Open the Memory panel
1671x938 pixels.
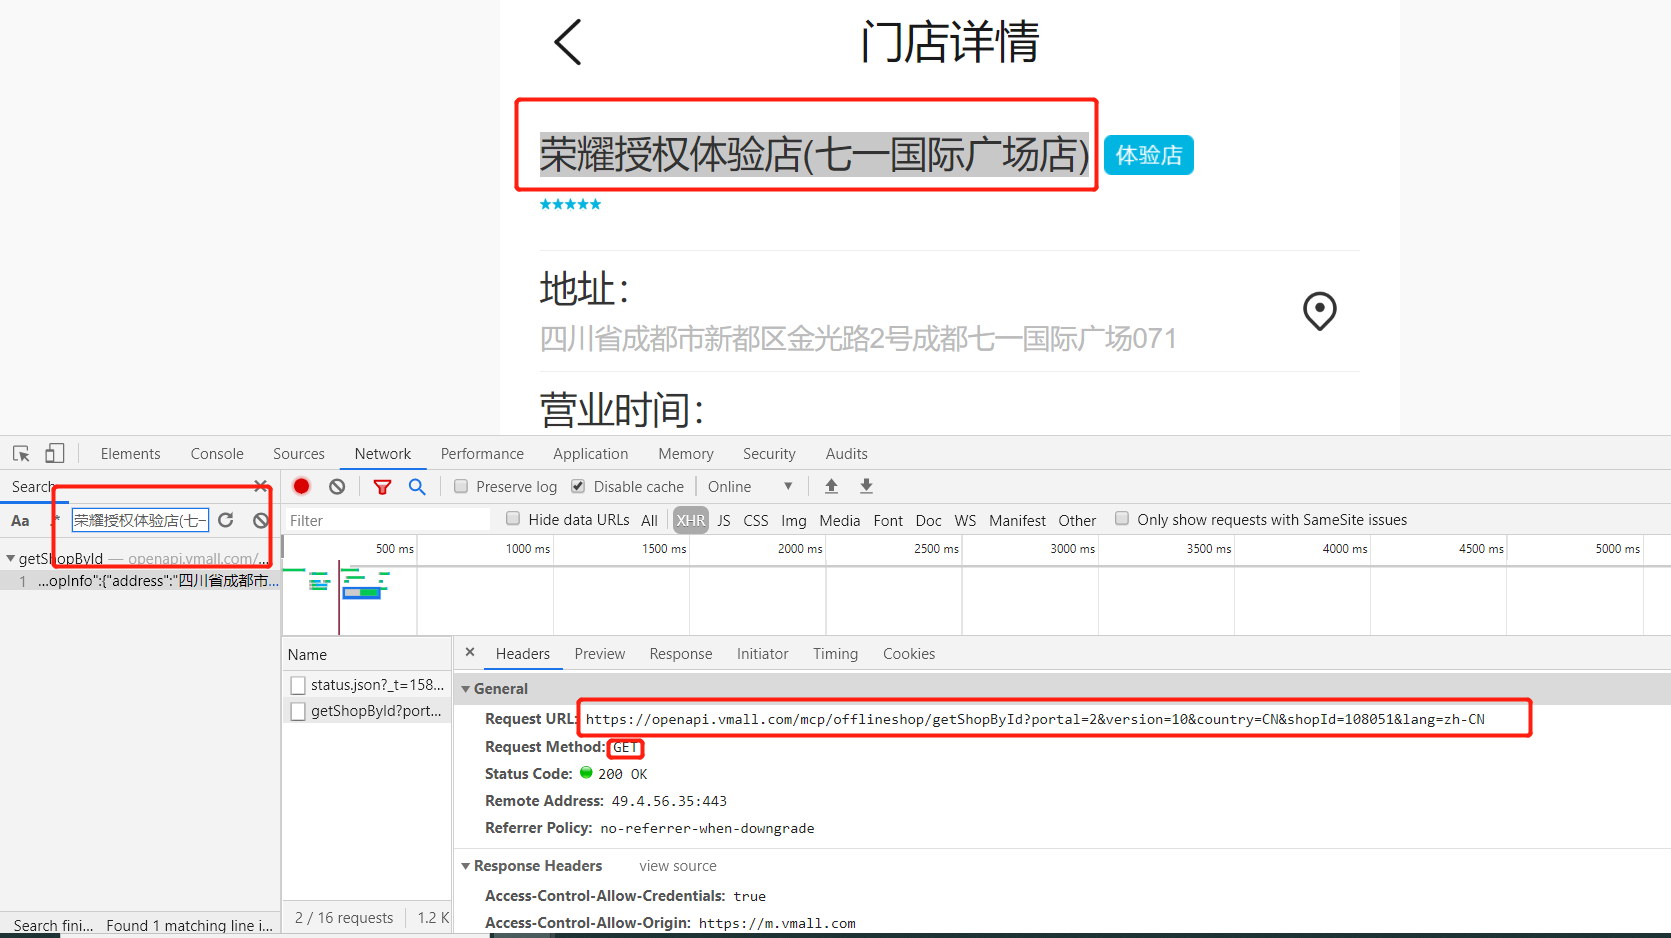(x=686, y=453)
